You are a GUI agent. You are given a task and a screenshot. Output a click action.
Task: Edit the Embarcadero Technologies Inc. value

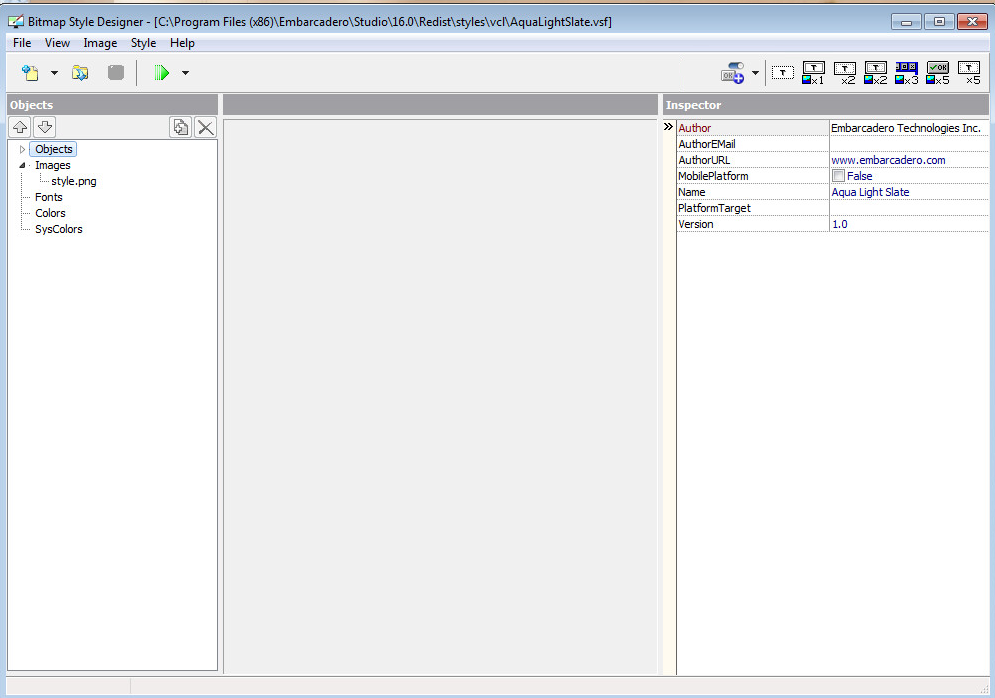coord(906,128)
